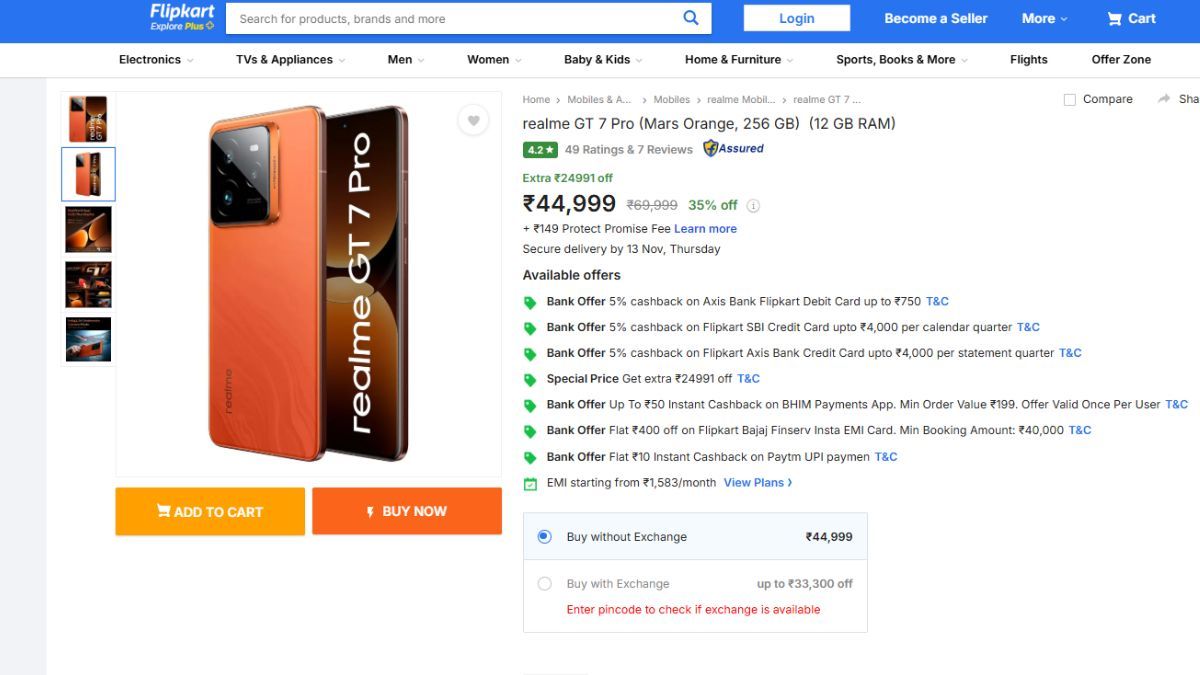Open the Mobiles breadcrumb link
The width and height of the screenshot is (1200, 675).
click(x=672, y=100)
